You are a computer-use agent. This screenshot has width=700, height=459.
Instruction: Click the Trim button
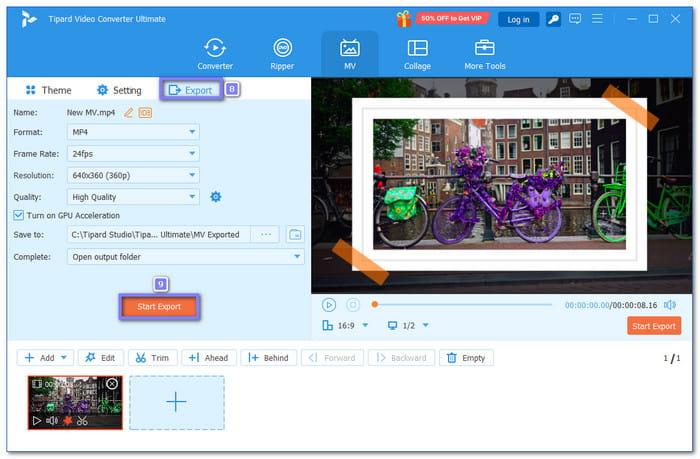coord(153,358)
